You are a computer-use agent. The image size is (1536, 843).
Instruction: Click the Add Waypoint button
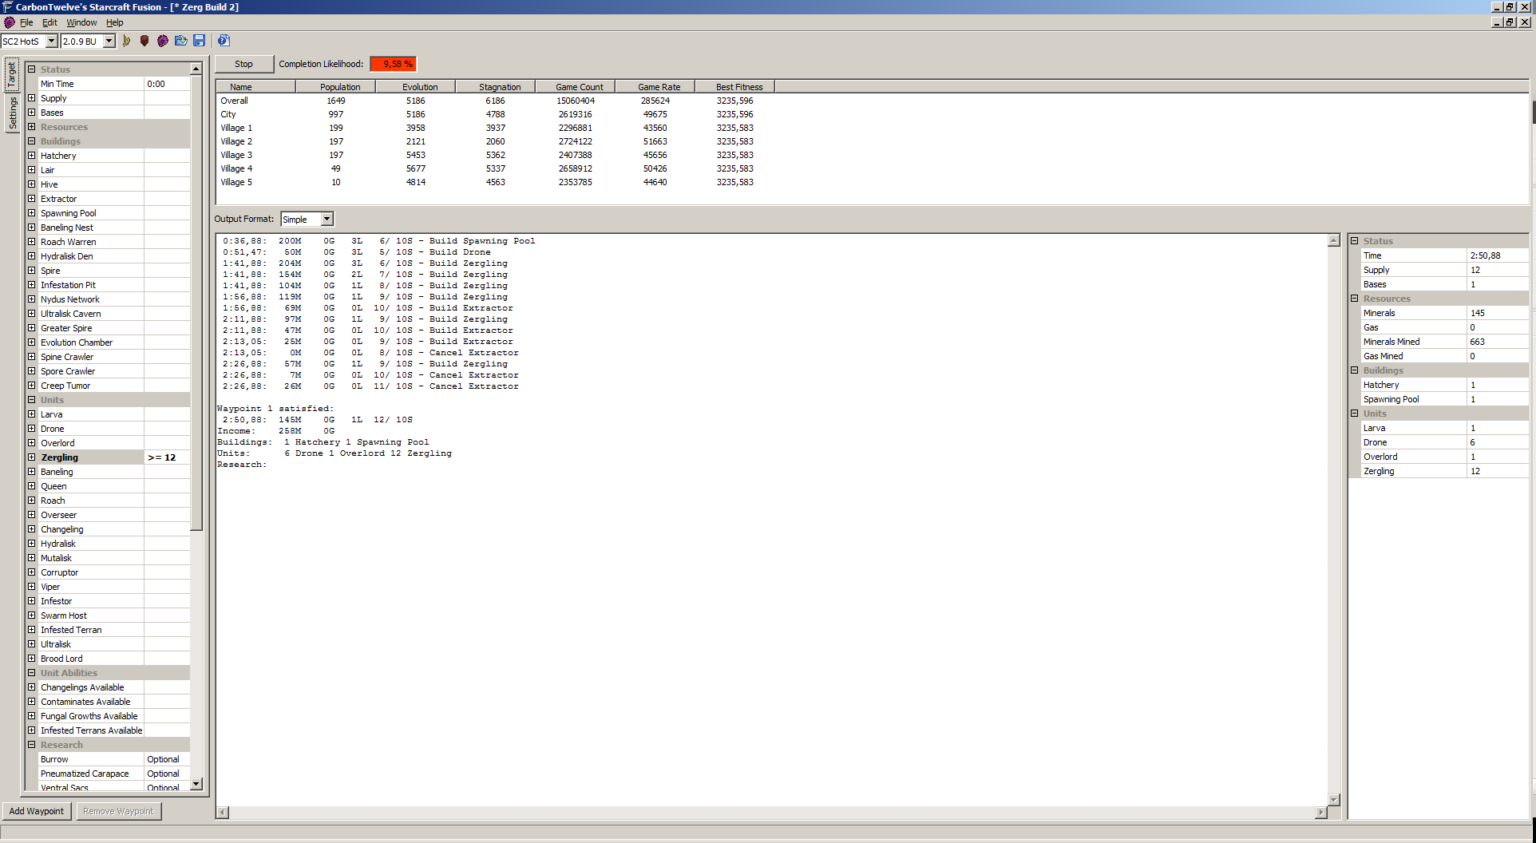click(36, 811)
